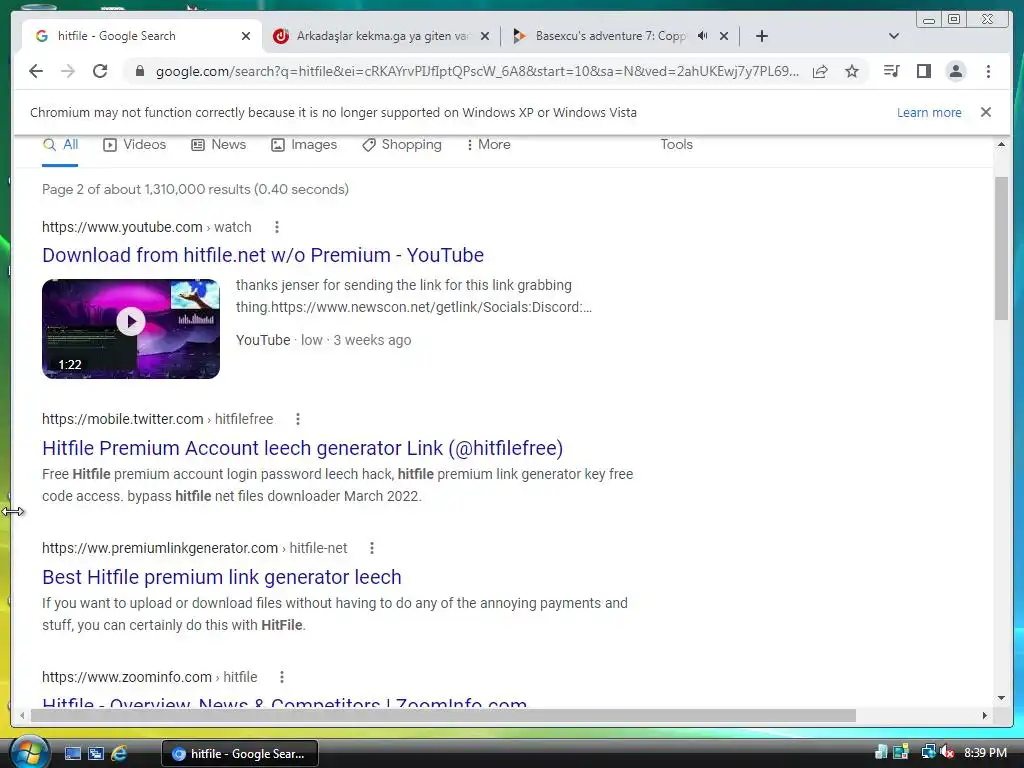Click the 8:39 PM taskbar clock
This screenshot has height=768, width=1024.
click(985, 752)
